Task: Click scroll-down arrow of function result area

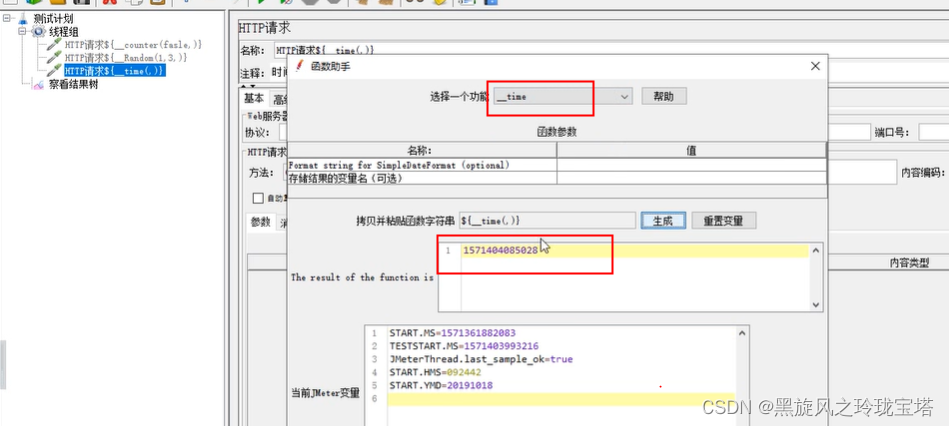Action: click(816, 305)
